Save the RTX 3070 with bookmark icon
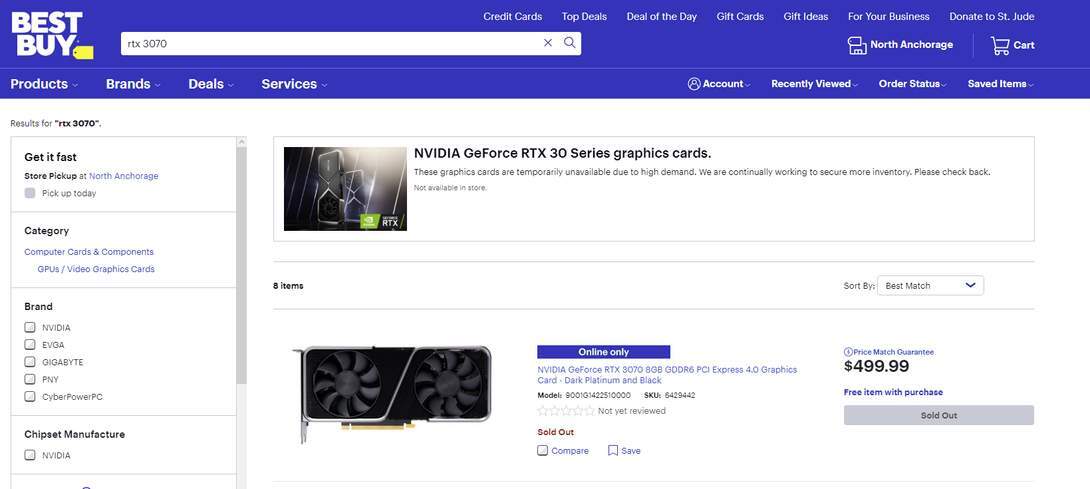Viewport: 1090px width, 489px height. 613,451
